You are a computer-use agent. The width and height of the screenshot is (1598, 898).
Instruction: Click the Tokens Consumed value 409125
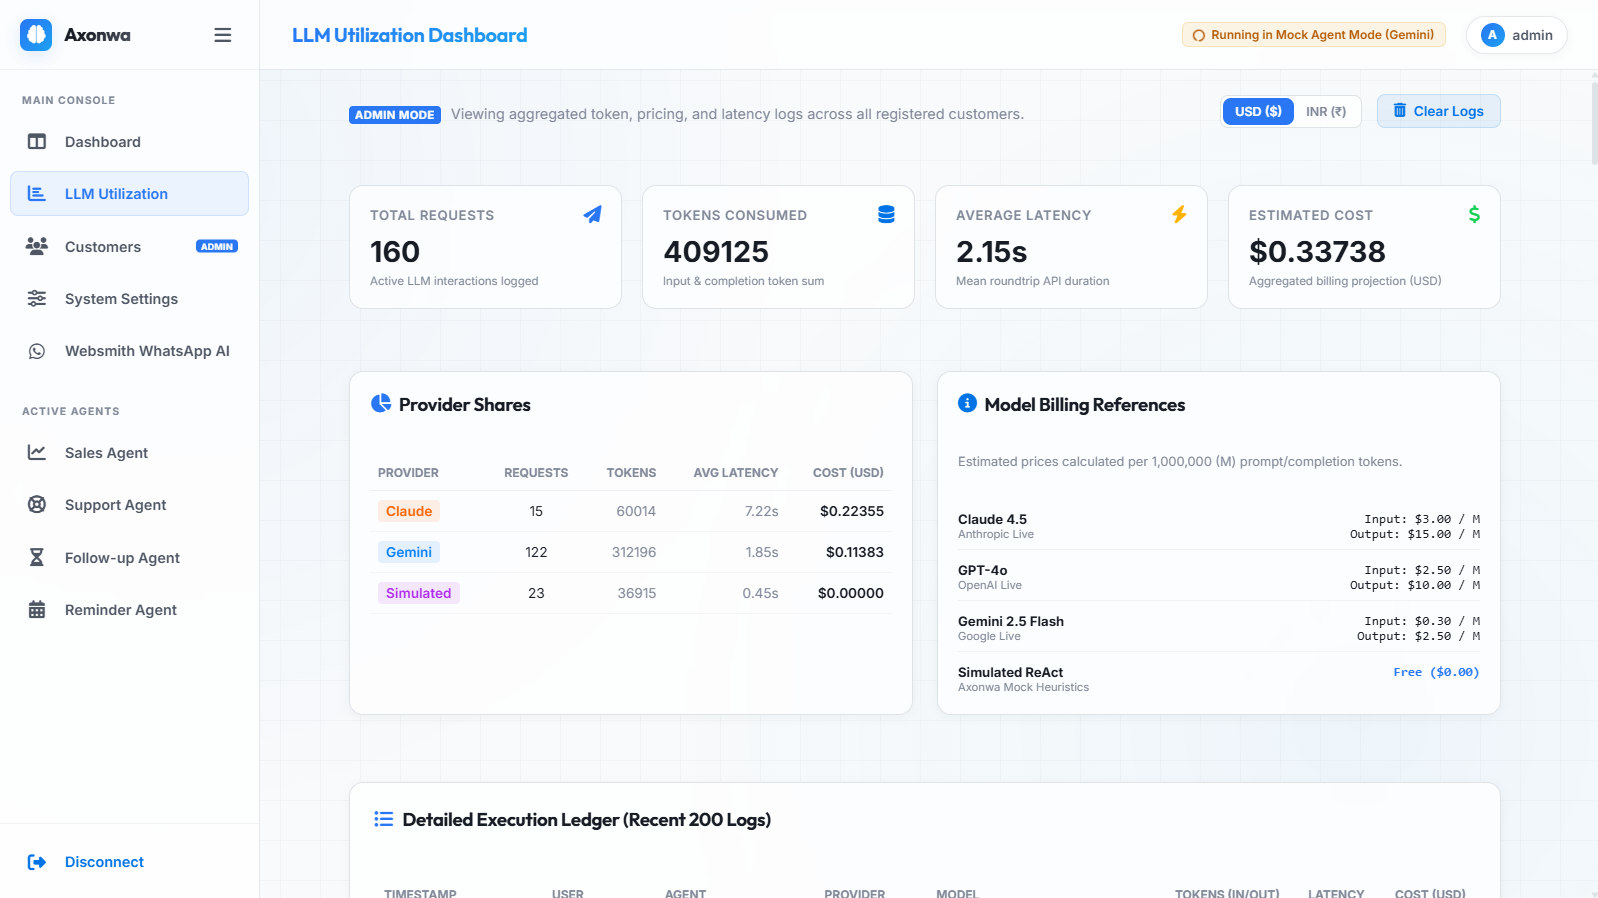(x=716, y=252)
